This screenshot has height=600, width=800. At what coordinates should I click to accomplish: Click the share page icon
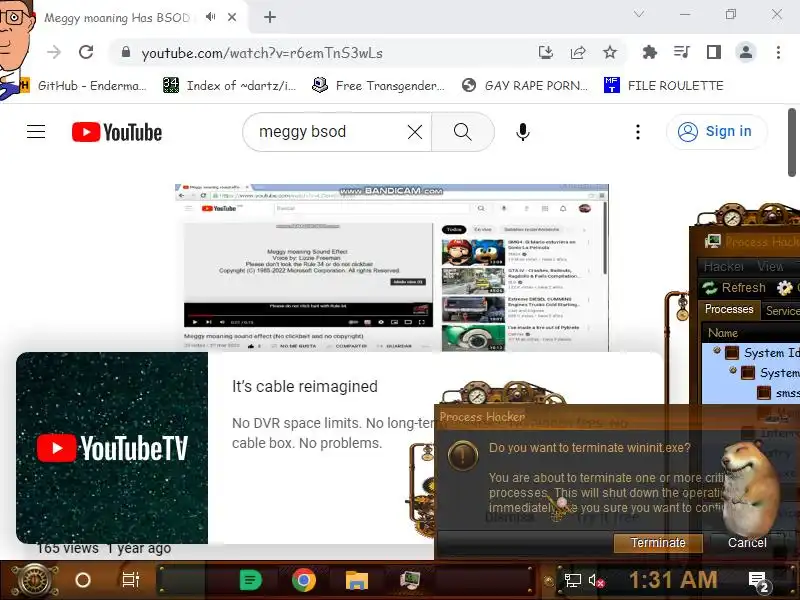(x=578, y=52)
